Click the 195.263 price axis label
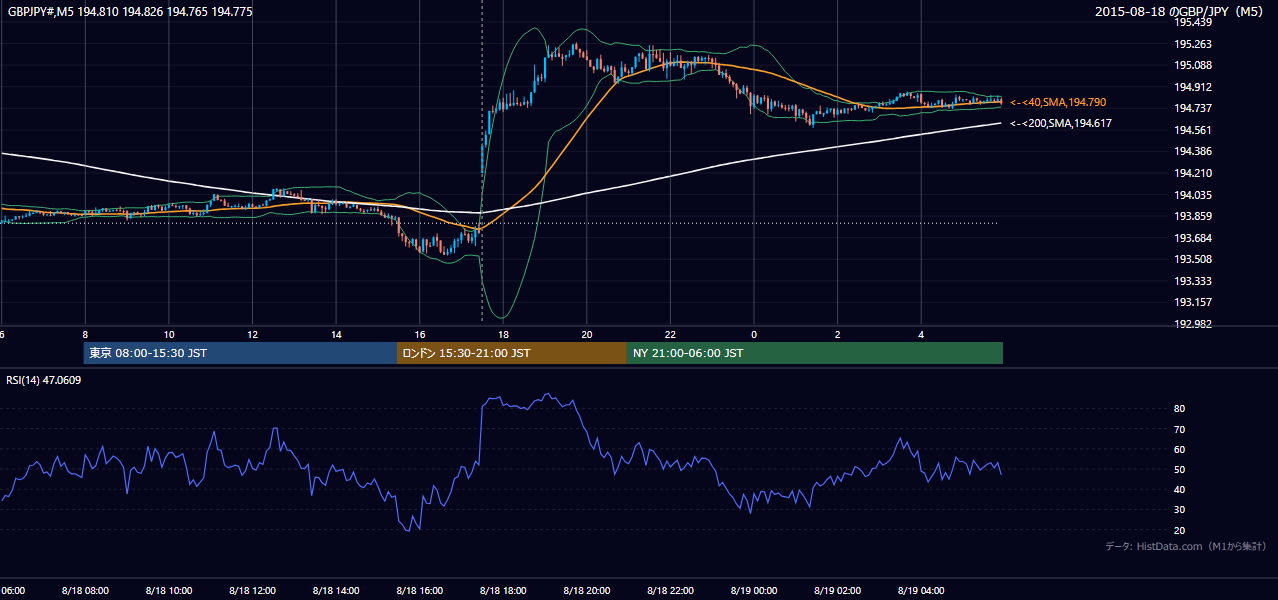Image resolution: width=1278 pixels, height=600 pixels. 1192,44
